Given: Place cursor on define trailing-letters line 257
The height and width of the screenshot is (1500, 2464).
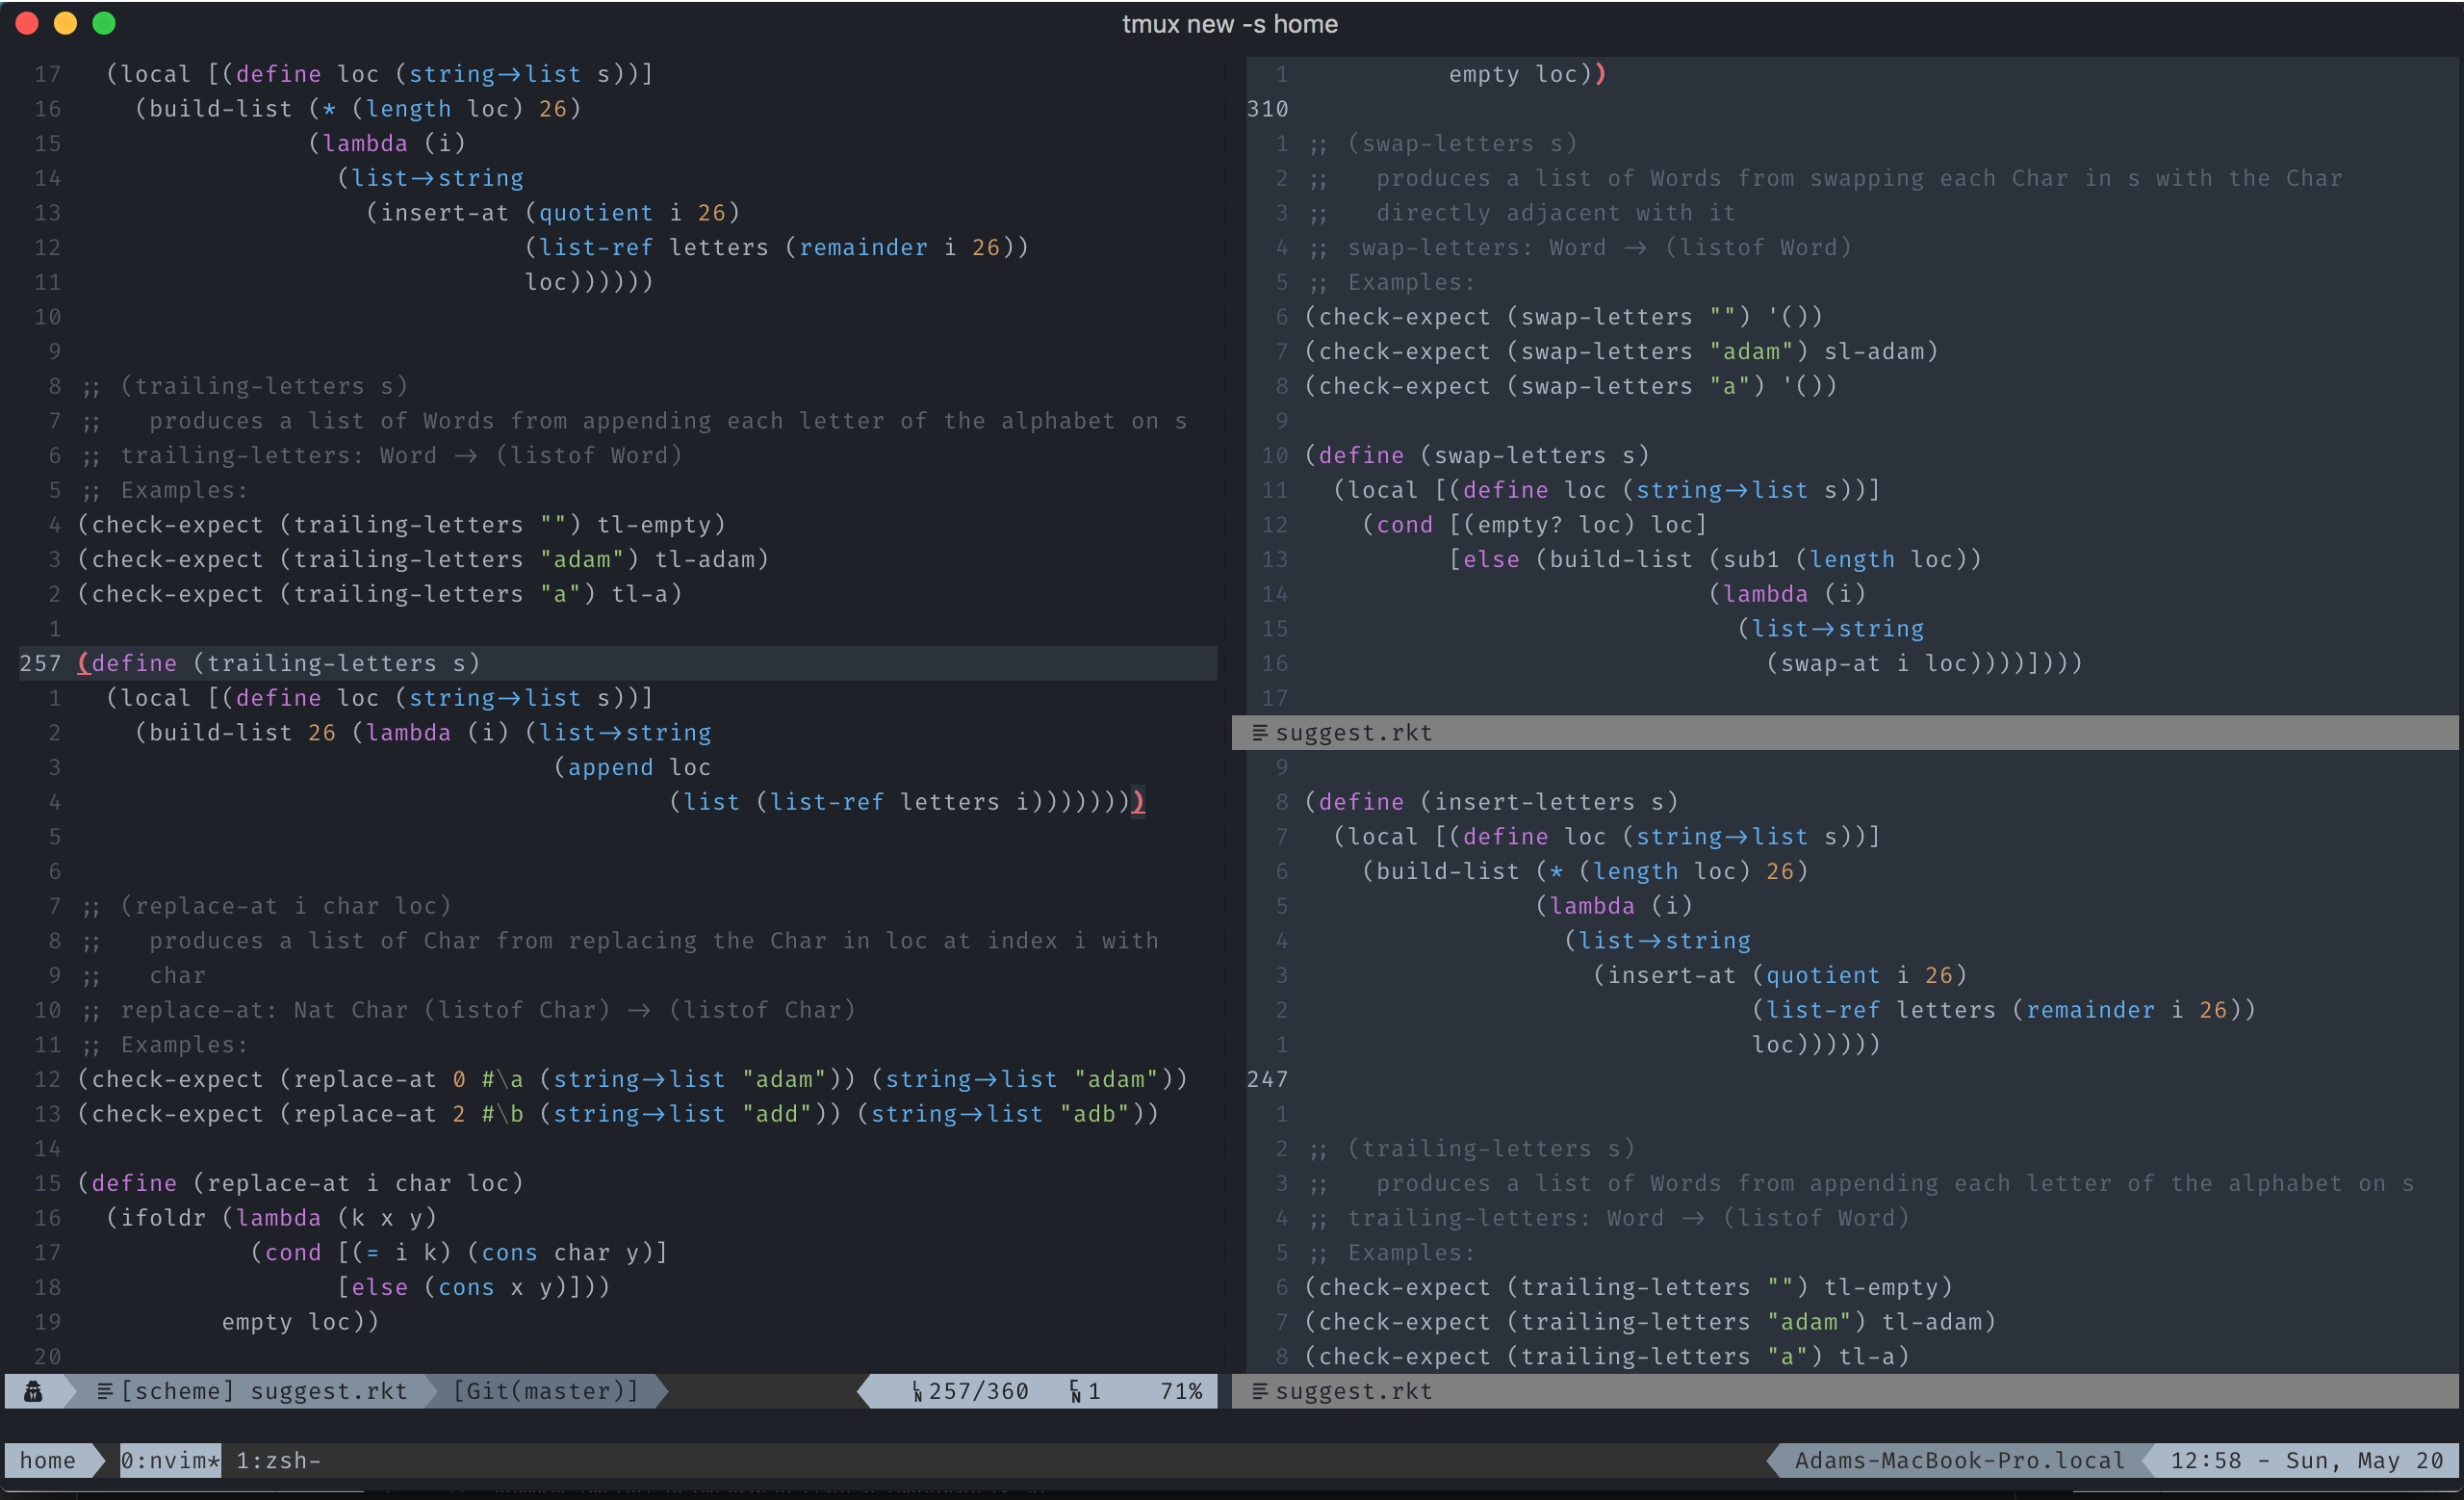Looking at the screenshot, I should 280,663.
